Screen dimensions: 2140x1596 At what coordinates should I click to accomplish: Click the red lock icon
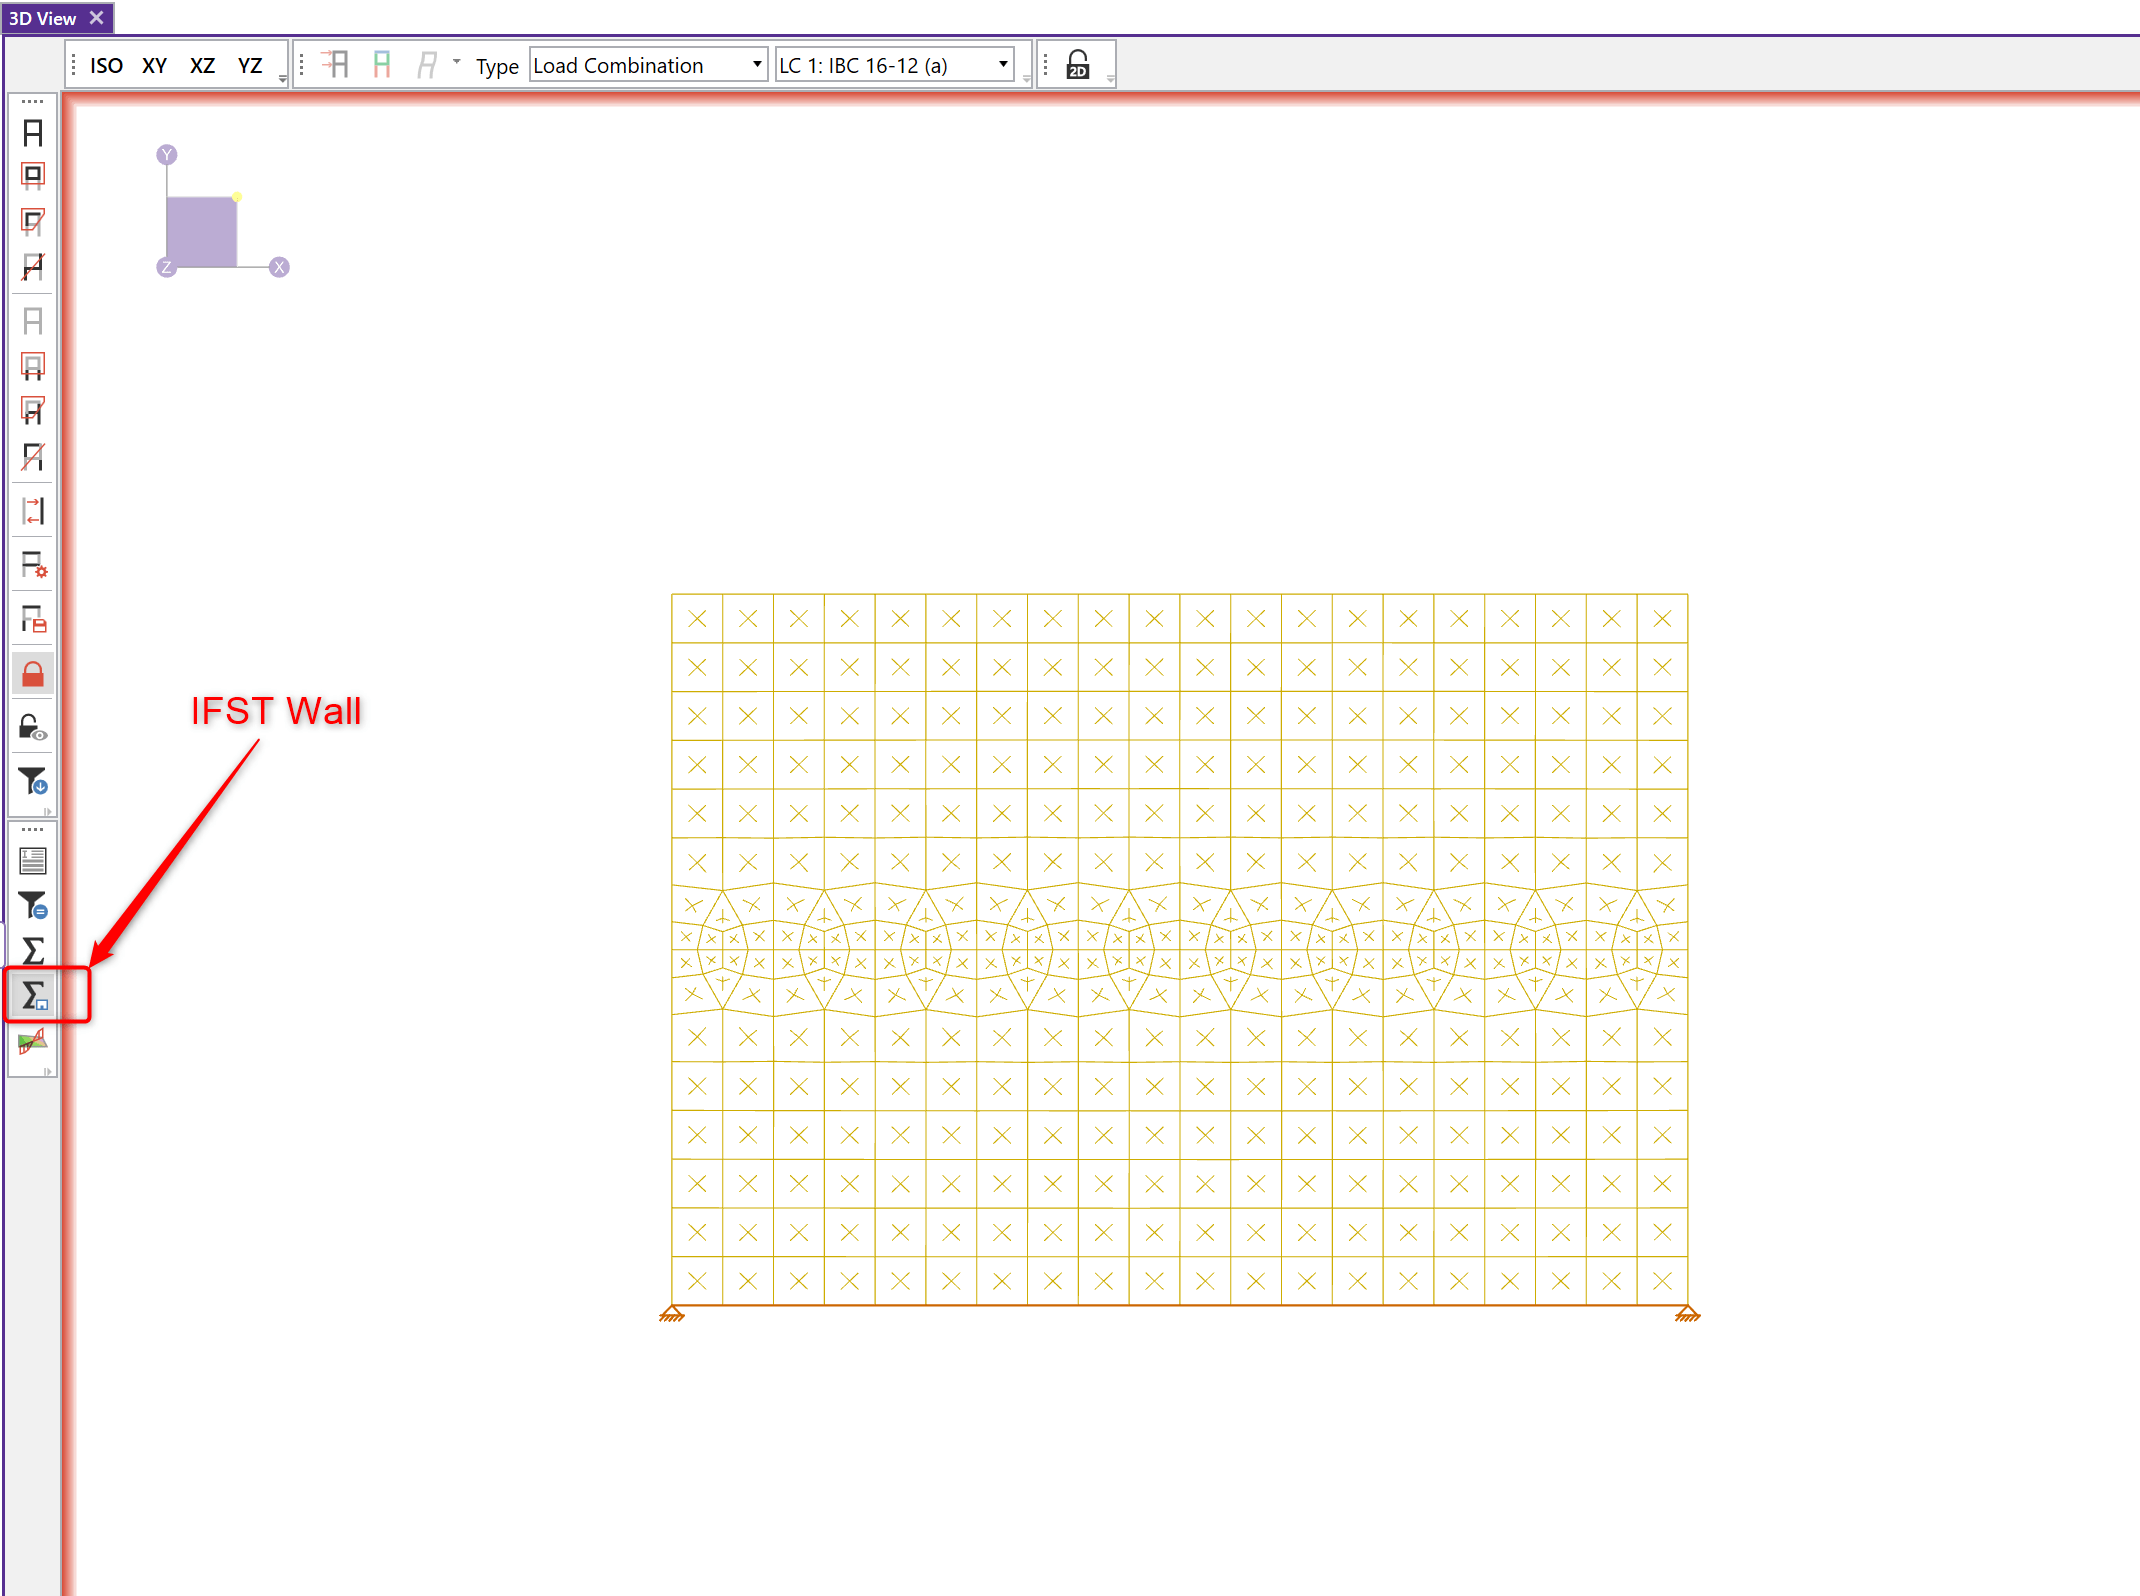coord(33,675)
